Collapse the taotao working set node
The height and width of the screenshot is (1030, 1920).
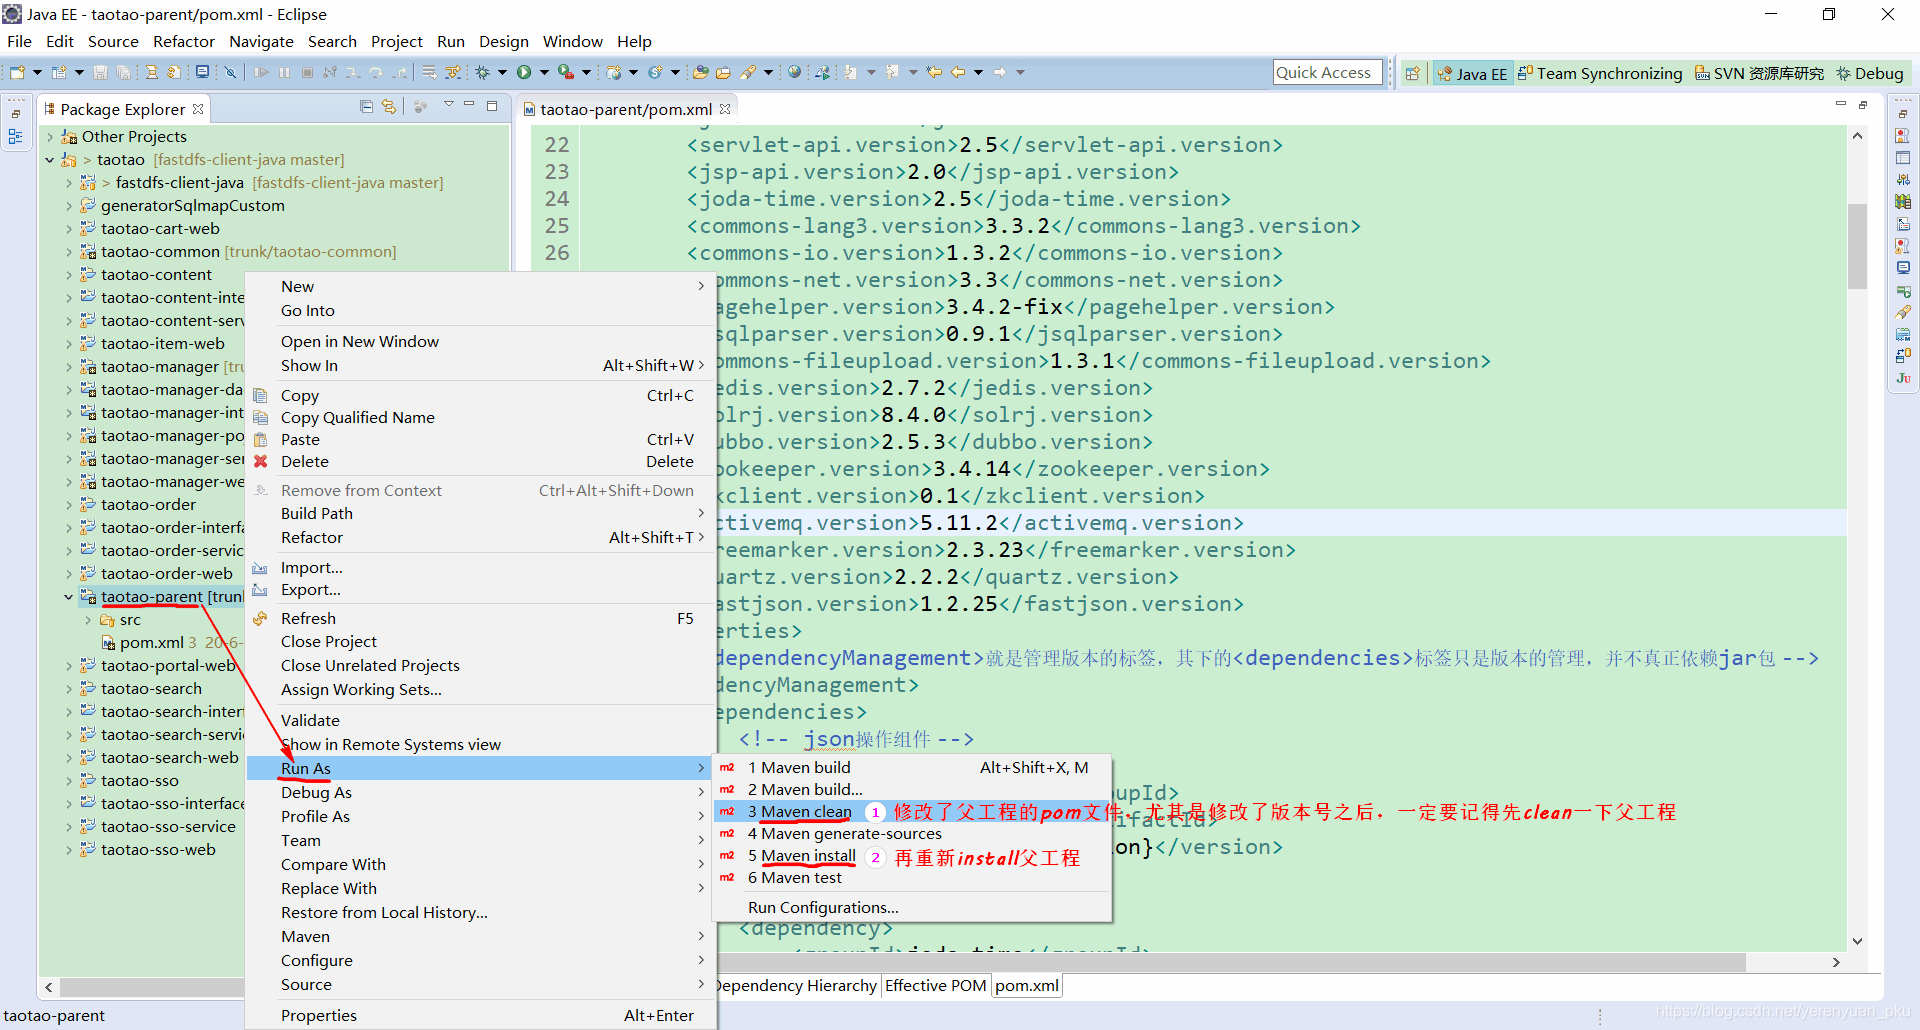click(x=50, y=160)
